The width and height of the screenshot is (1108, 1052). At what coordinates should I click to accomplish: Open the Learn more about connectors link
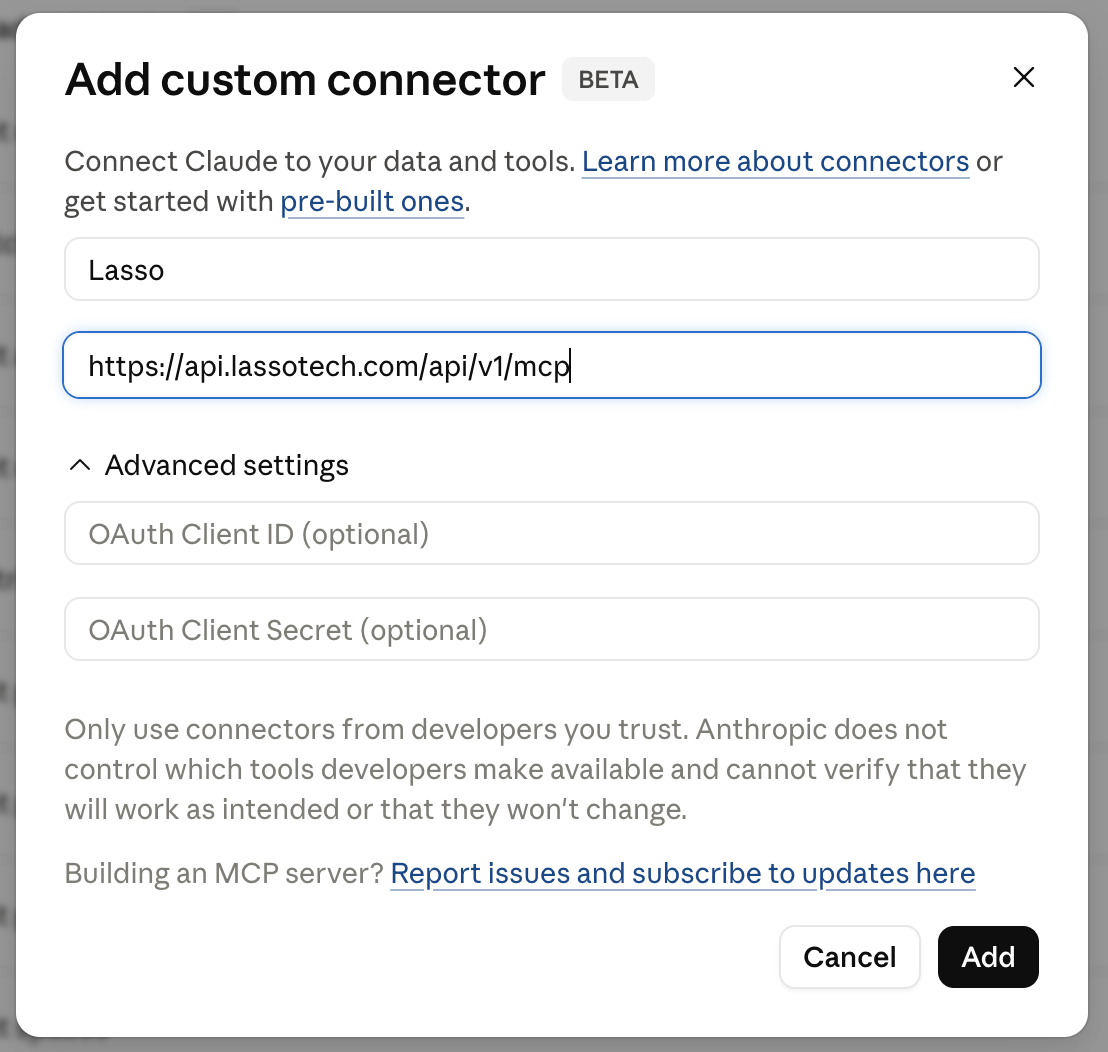tap(775, 162)
